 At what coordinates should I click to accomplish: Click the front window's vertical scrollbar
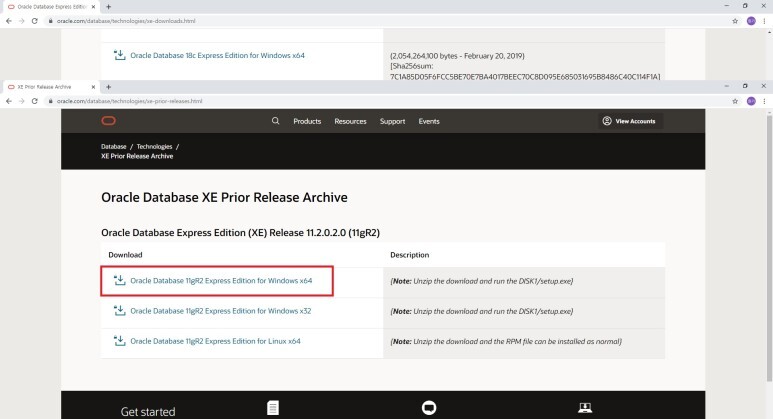point(769,246)
